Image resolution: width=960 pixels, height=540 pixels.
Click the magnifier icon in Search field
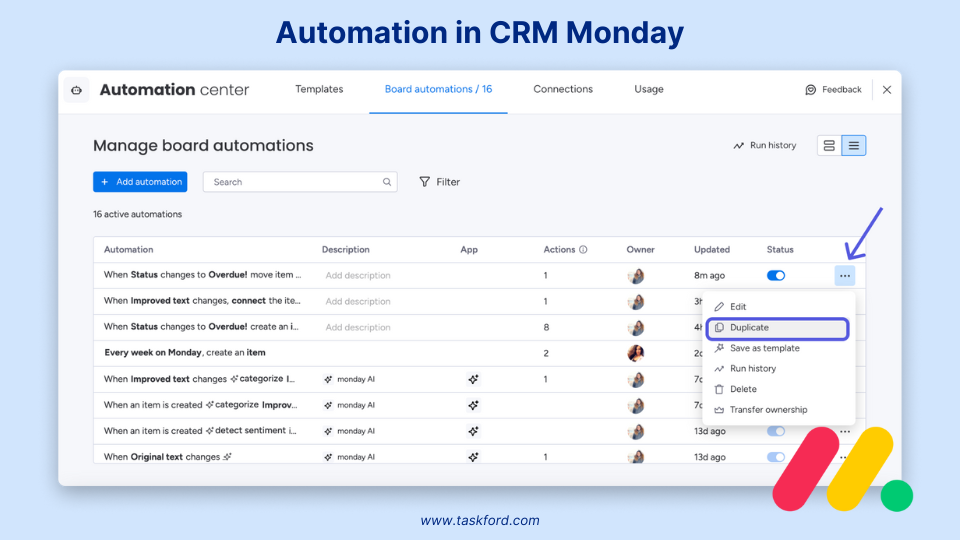coord(387,182)
